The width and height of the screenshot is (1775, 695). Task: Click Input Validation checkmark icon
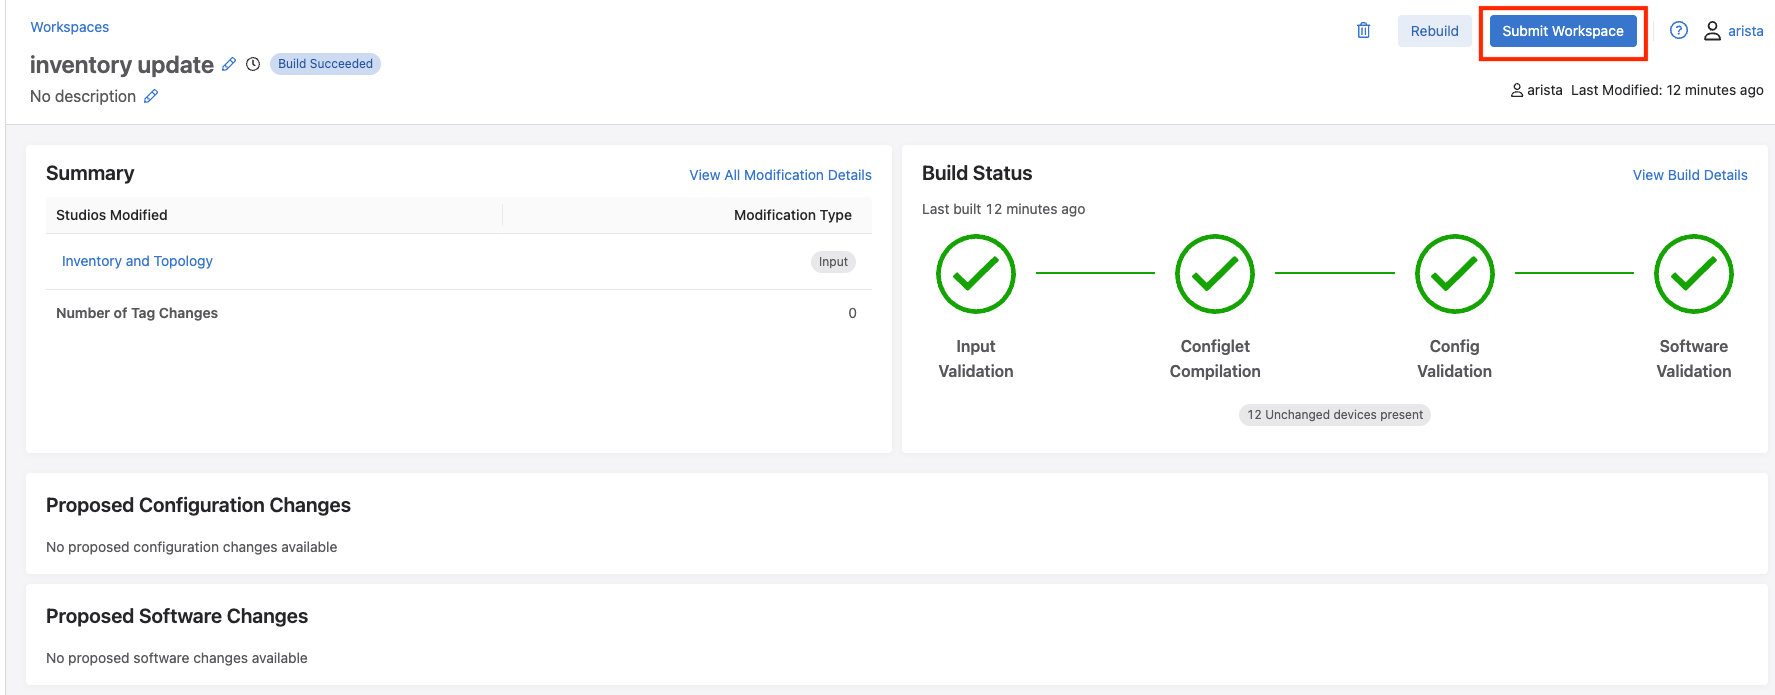point(975,274)
